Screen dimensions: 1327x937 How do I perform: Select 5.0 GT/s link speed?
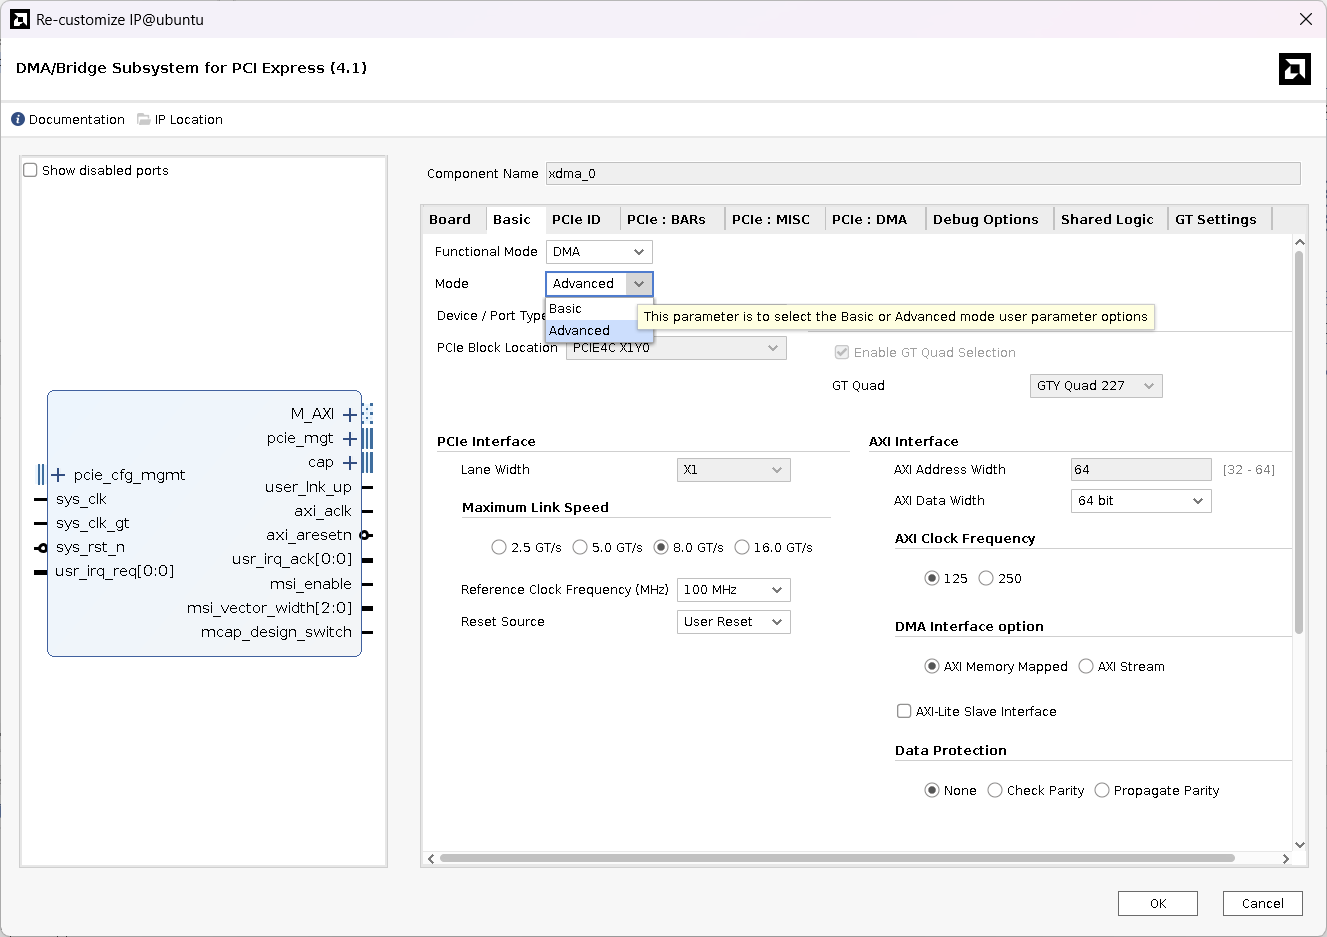coord(580,547)
